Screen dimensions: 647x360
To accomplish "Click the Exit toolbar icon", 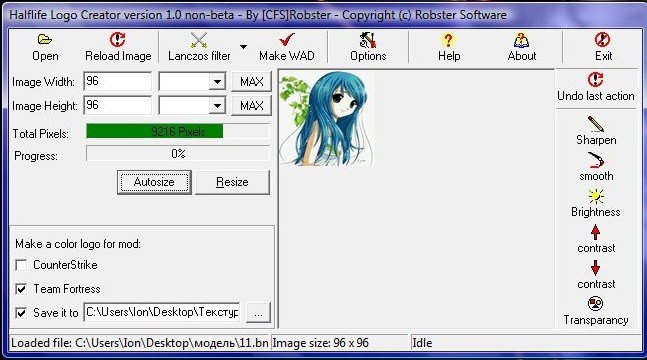I will coord(602,40).
